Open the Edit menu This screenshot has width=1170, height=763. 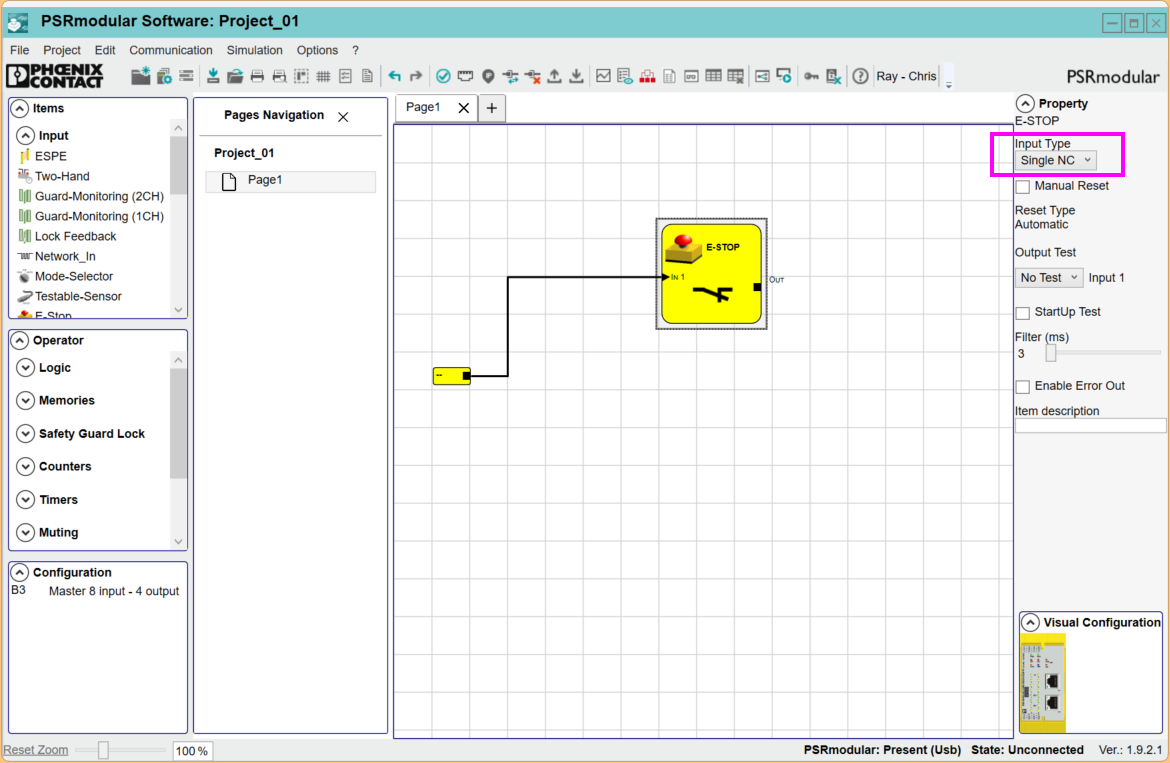pyautogui.click(x=104, y=50)
